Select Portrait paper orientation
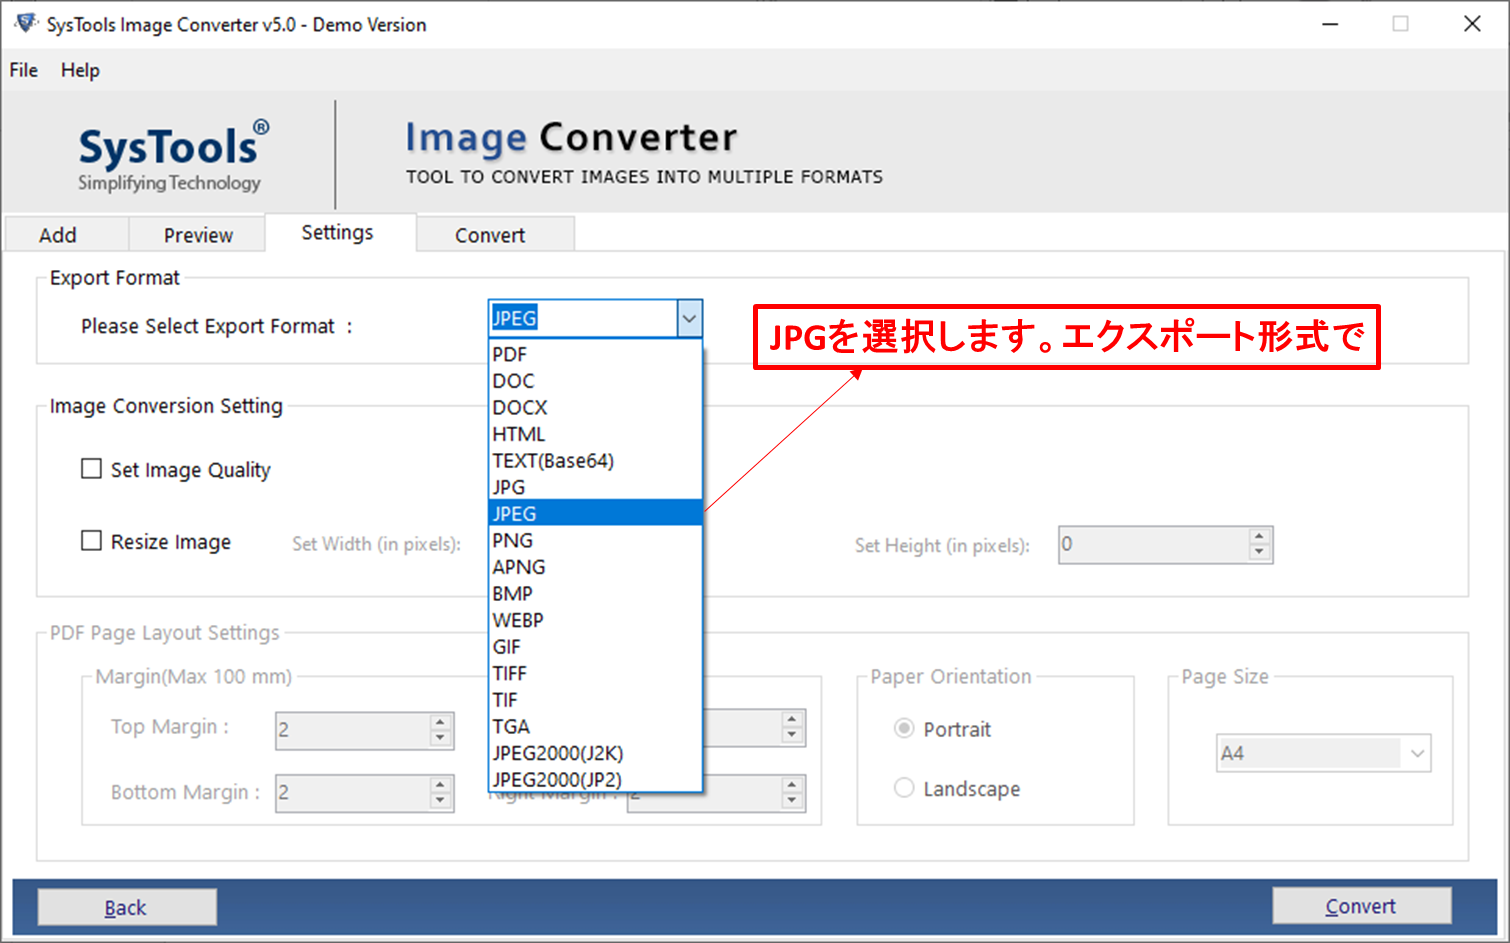 (x=904, y=728)
